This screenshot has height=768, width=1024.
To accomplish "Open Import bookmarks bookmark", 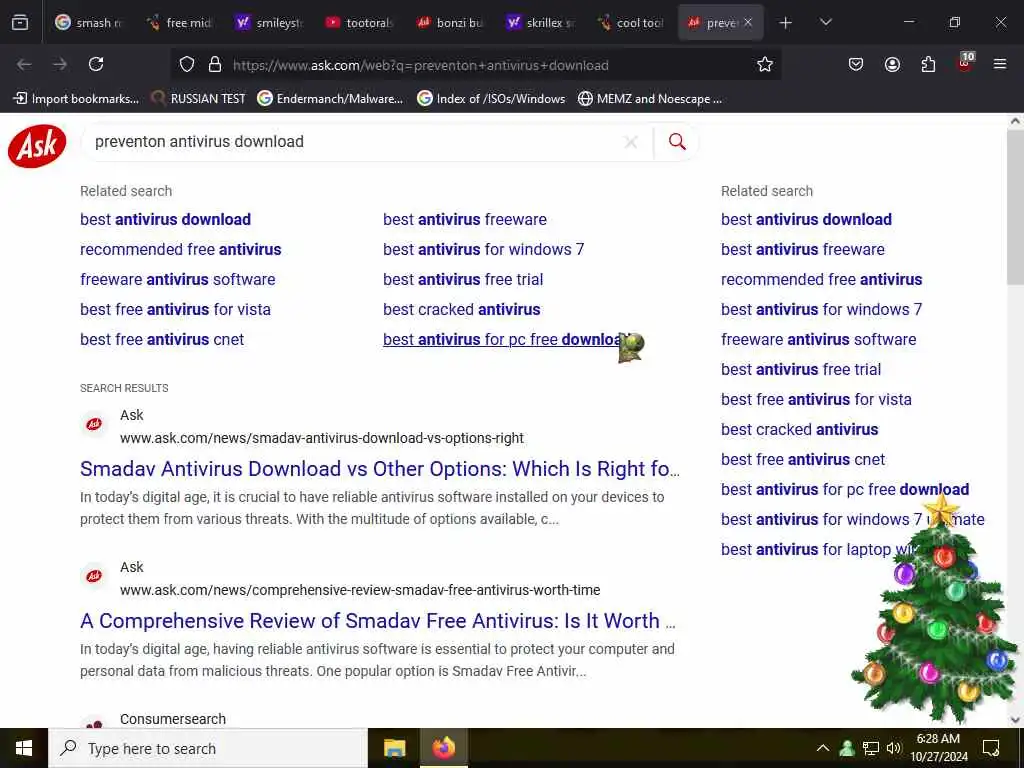I will [x=76, y=99].
